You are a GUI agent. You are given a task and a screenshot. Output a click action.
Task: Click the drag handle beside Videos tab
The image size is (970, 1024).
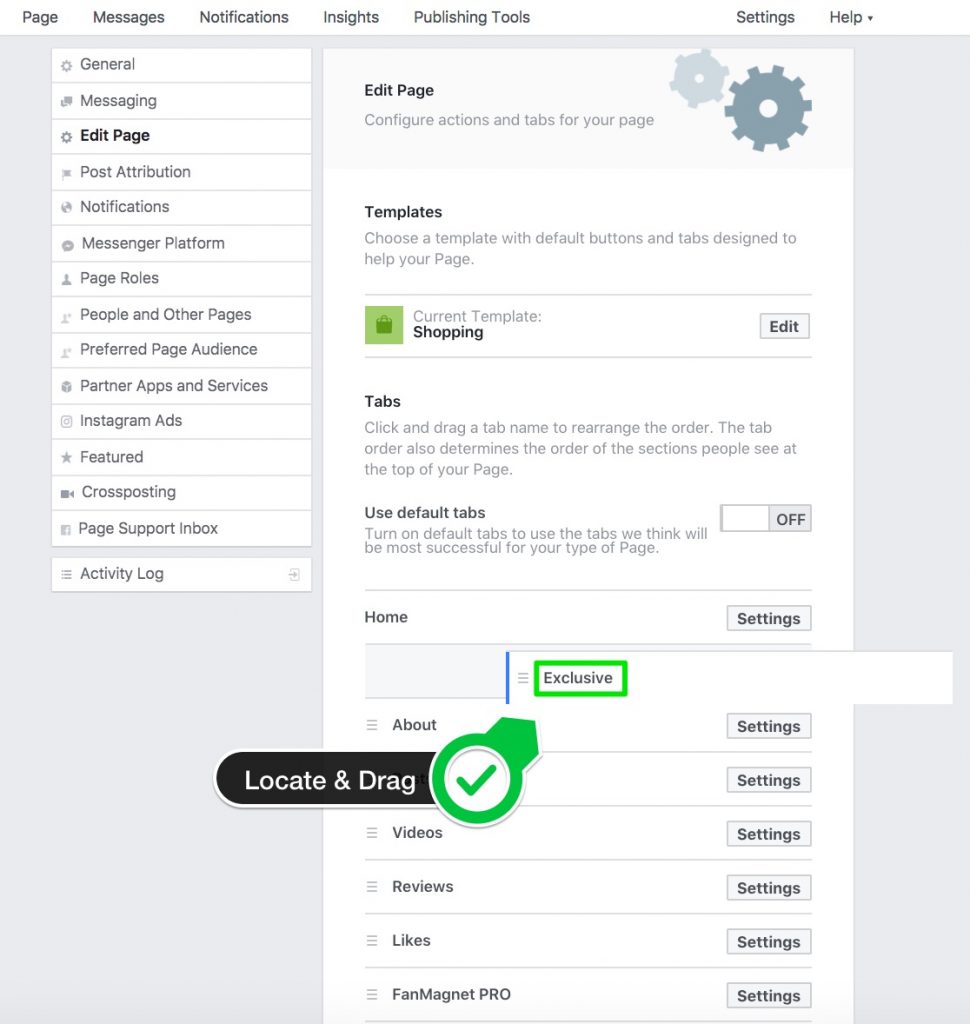(372, 833)
